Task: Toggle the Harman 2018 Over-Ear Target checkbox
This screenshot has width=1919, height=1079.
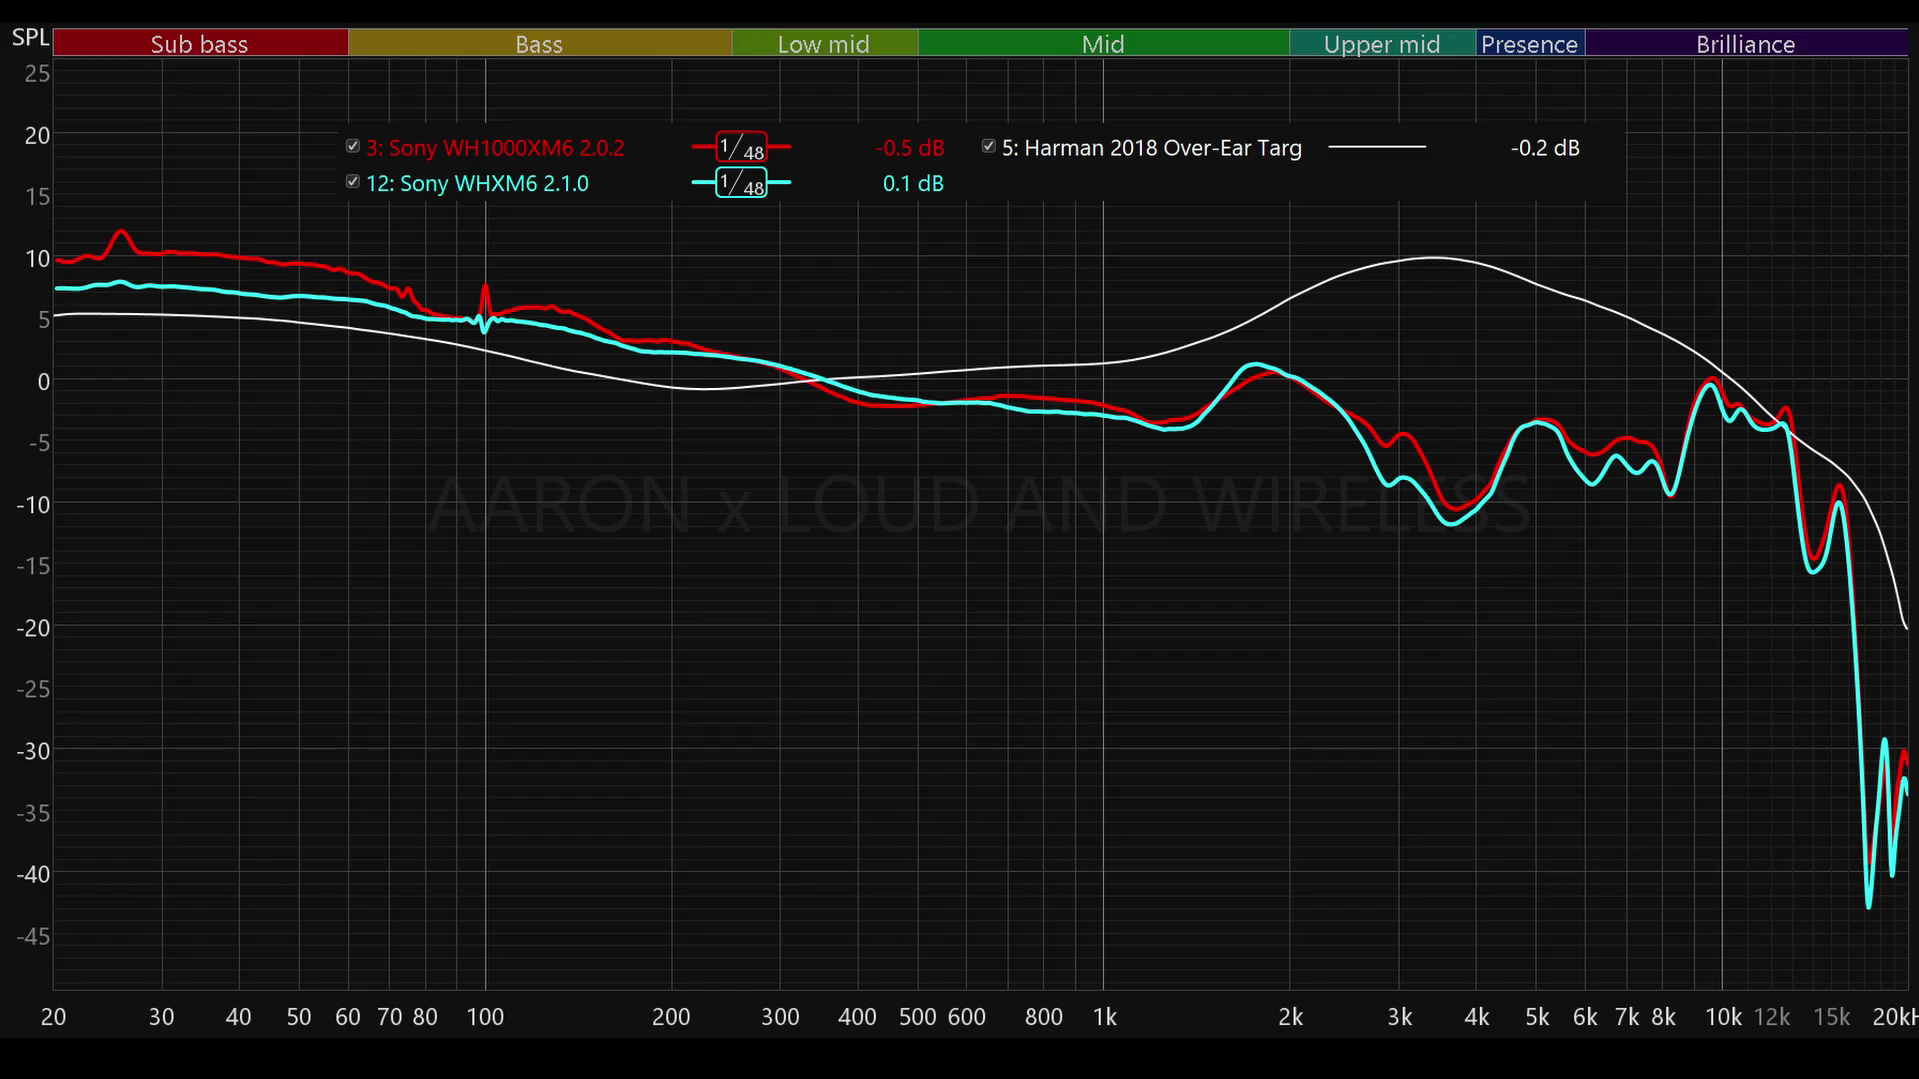Action: pos(989,147)
